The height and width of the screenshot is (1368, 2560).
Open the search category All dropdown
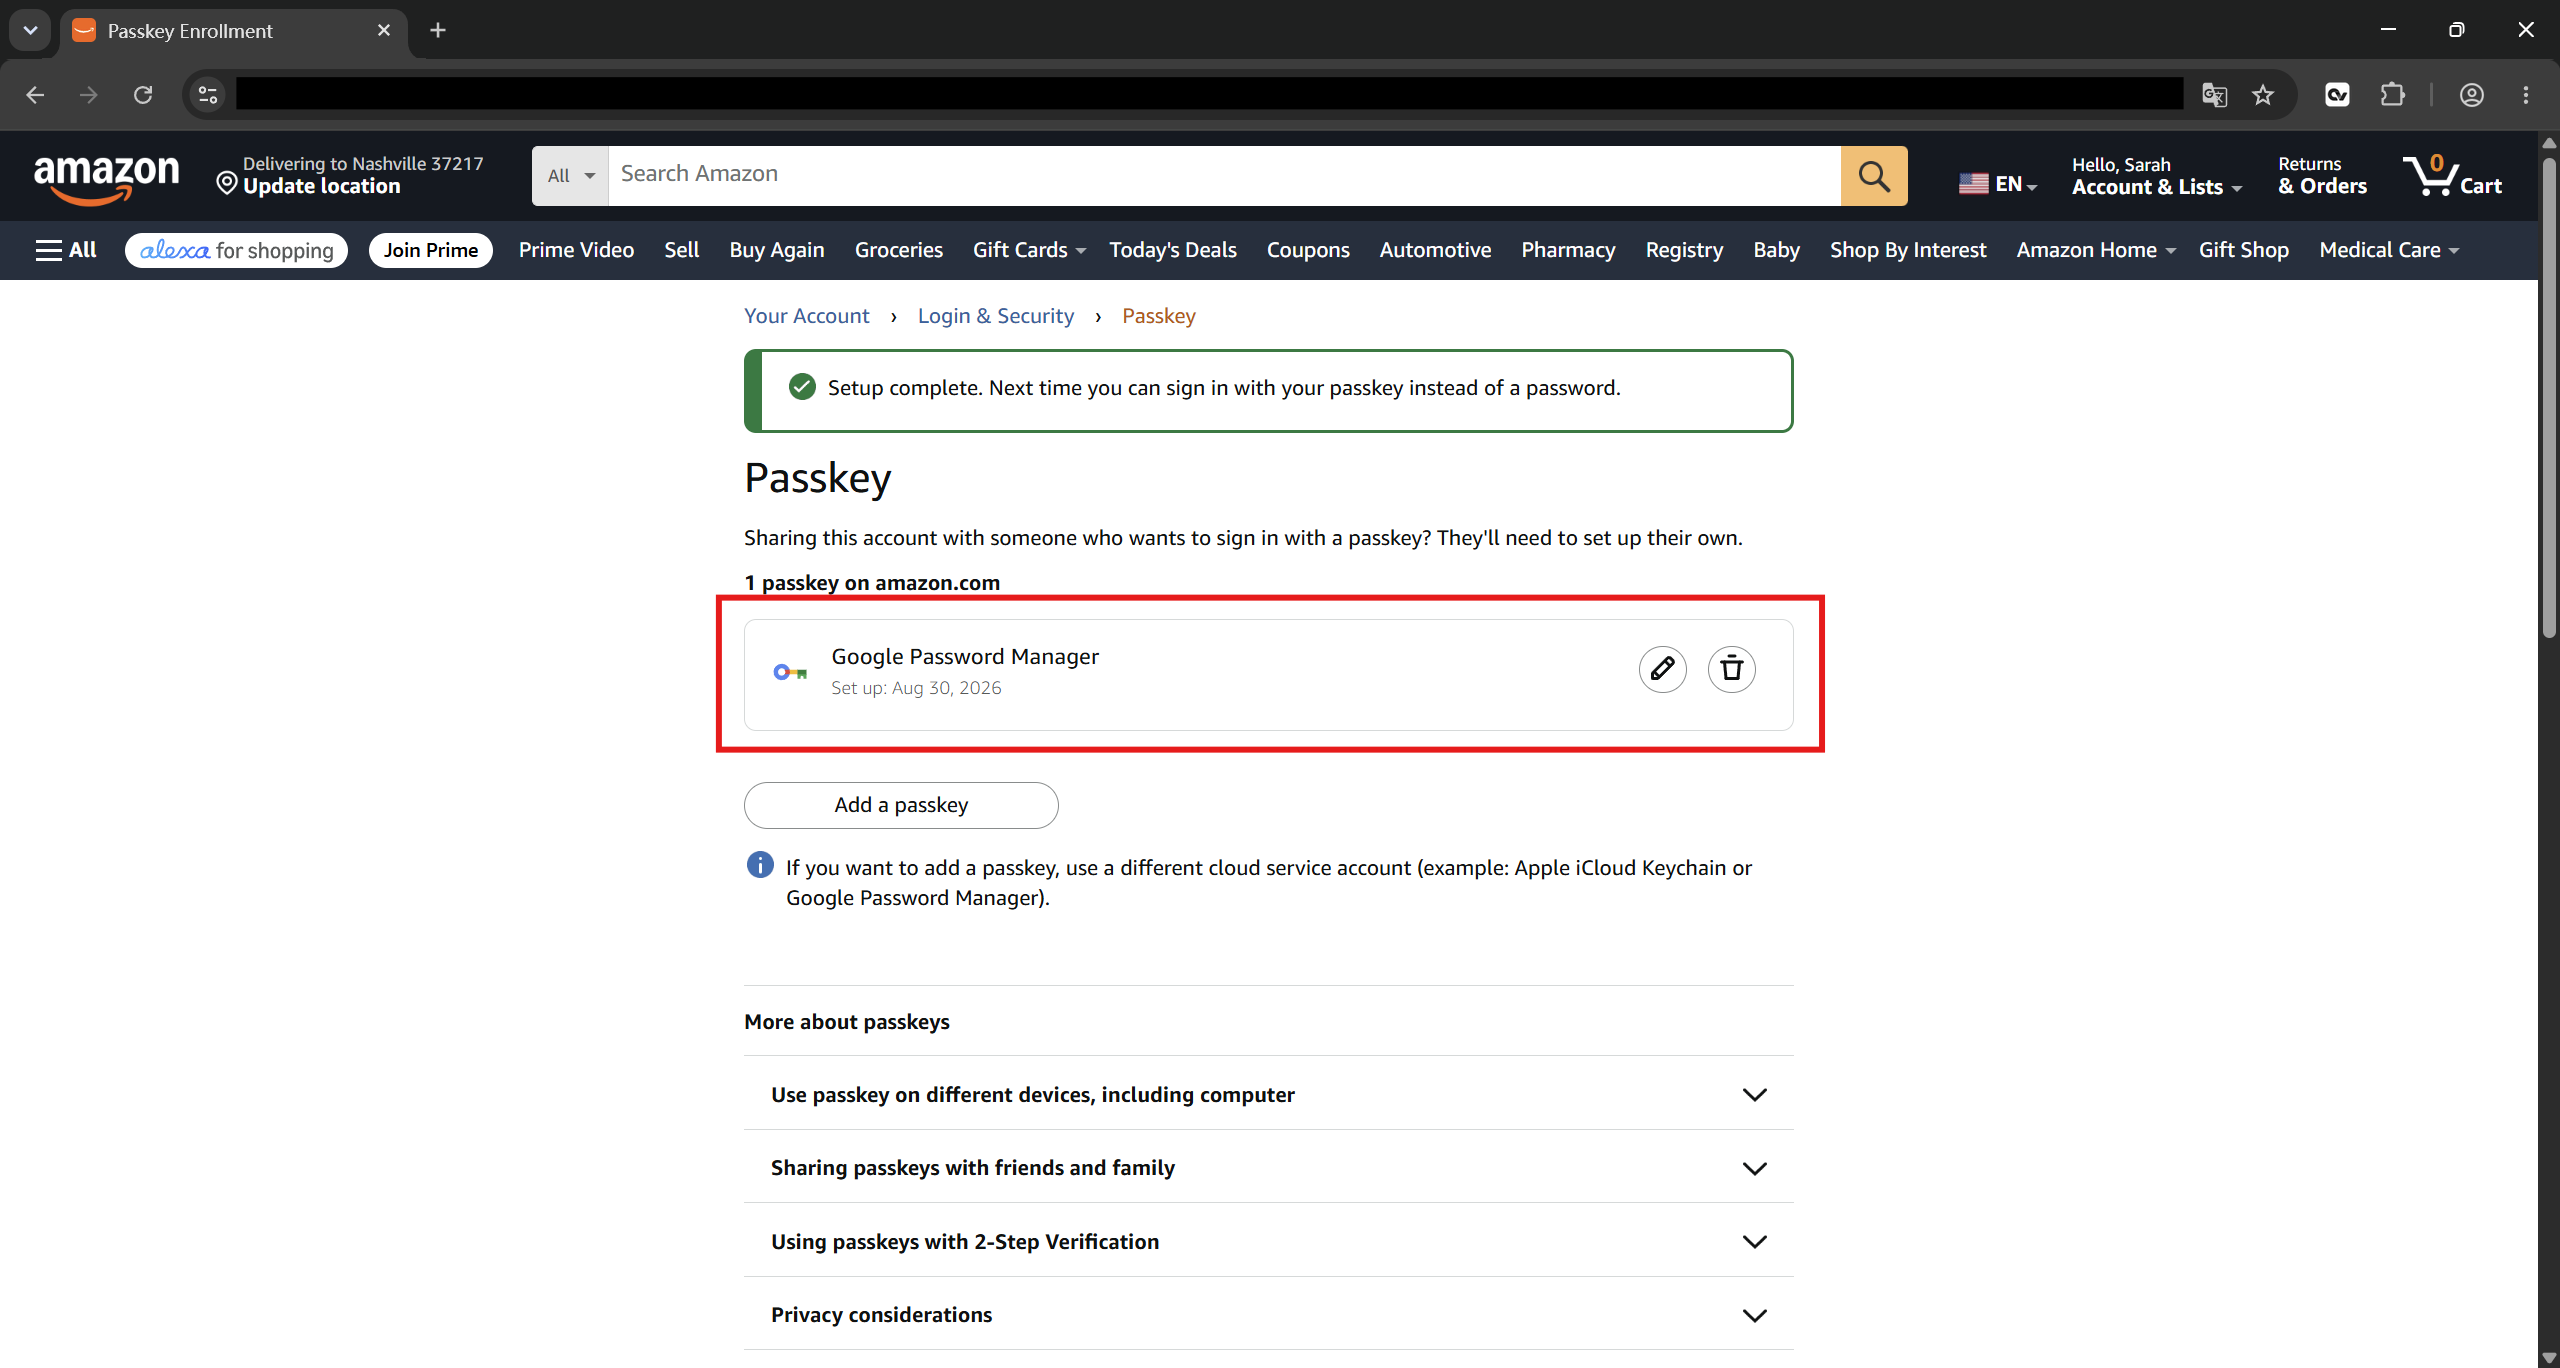coord(570,176)
